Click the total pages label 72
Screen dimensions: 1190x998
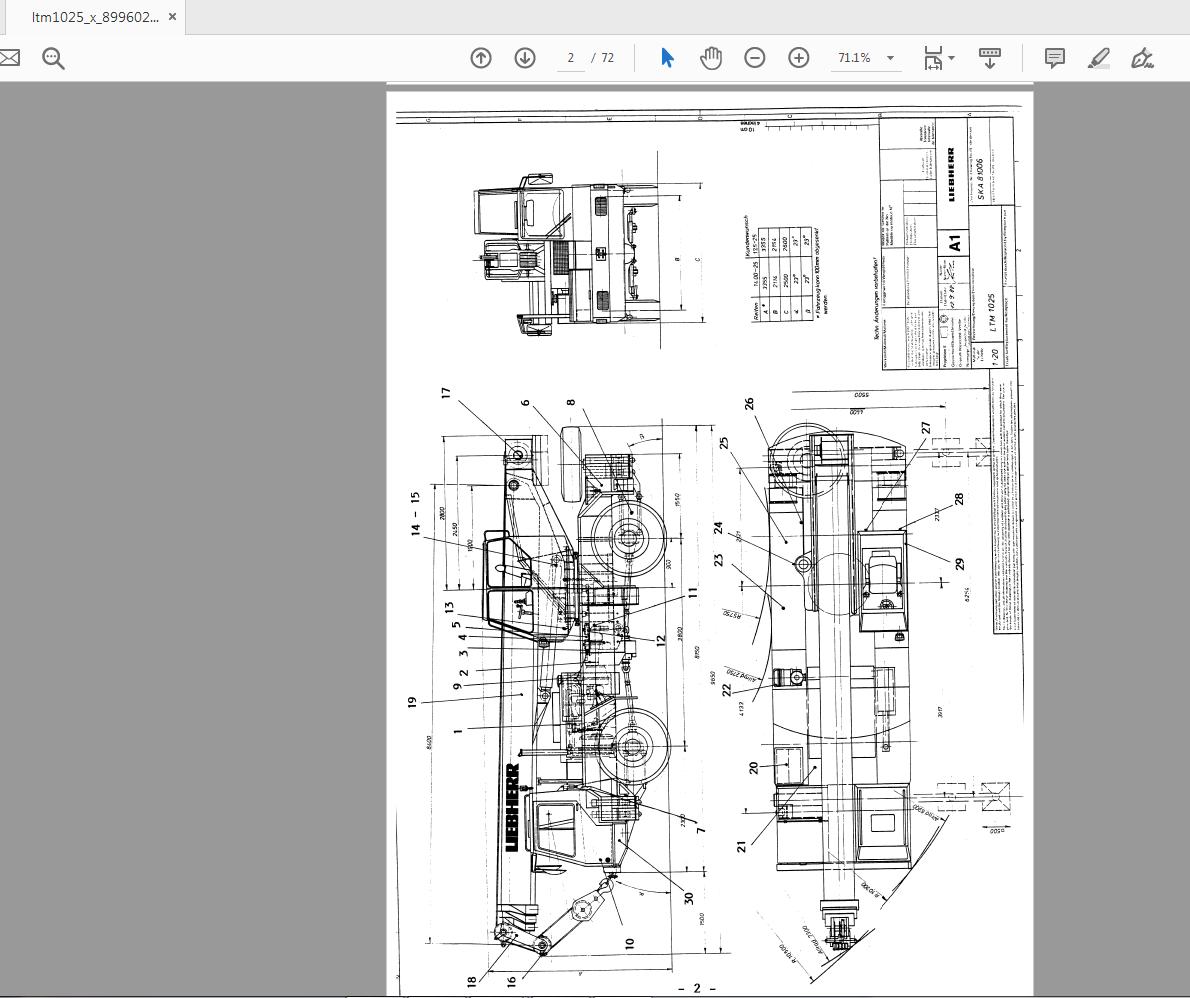pyautogui.click(x=608, y=58)
